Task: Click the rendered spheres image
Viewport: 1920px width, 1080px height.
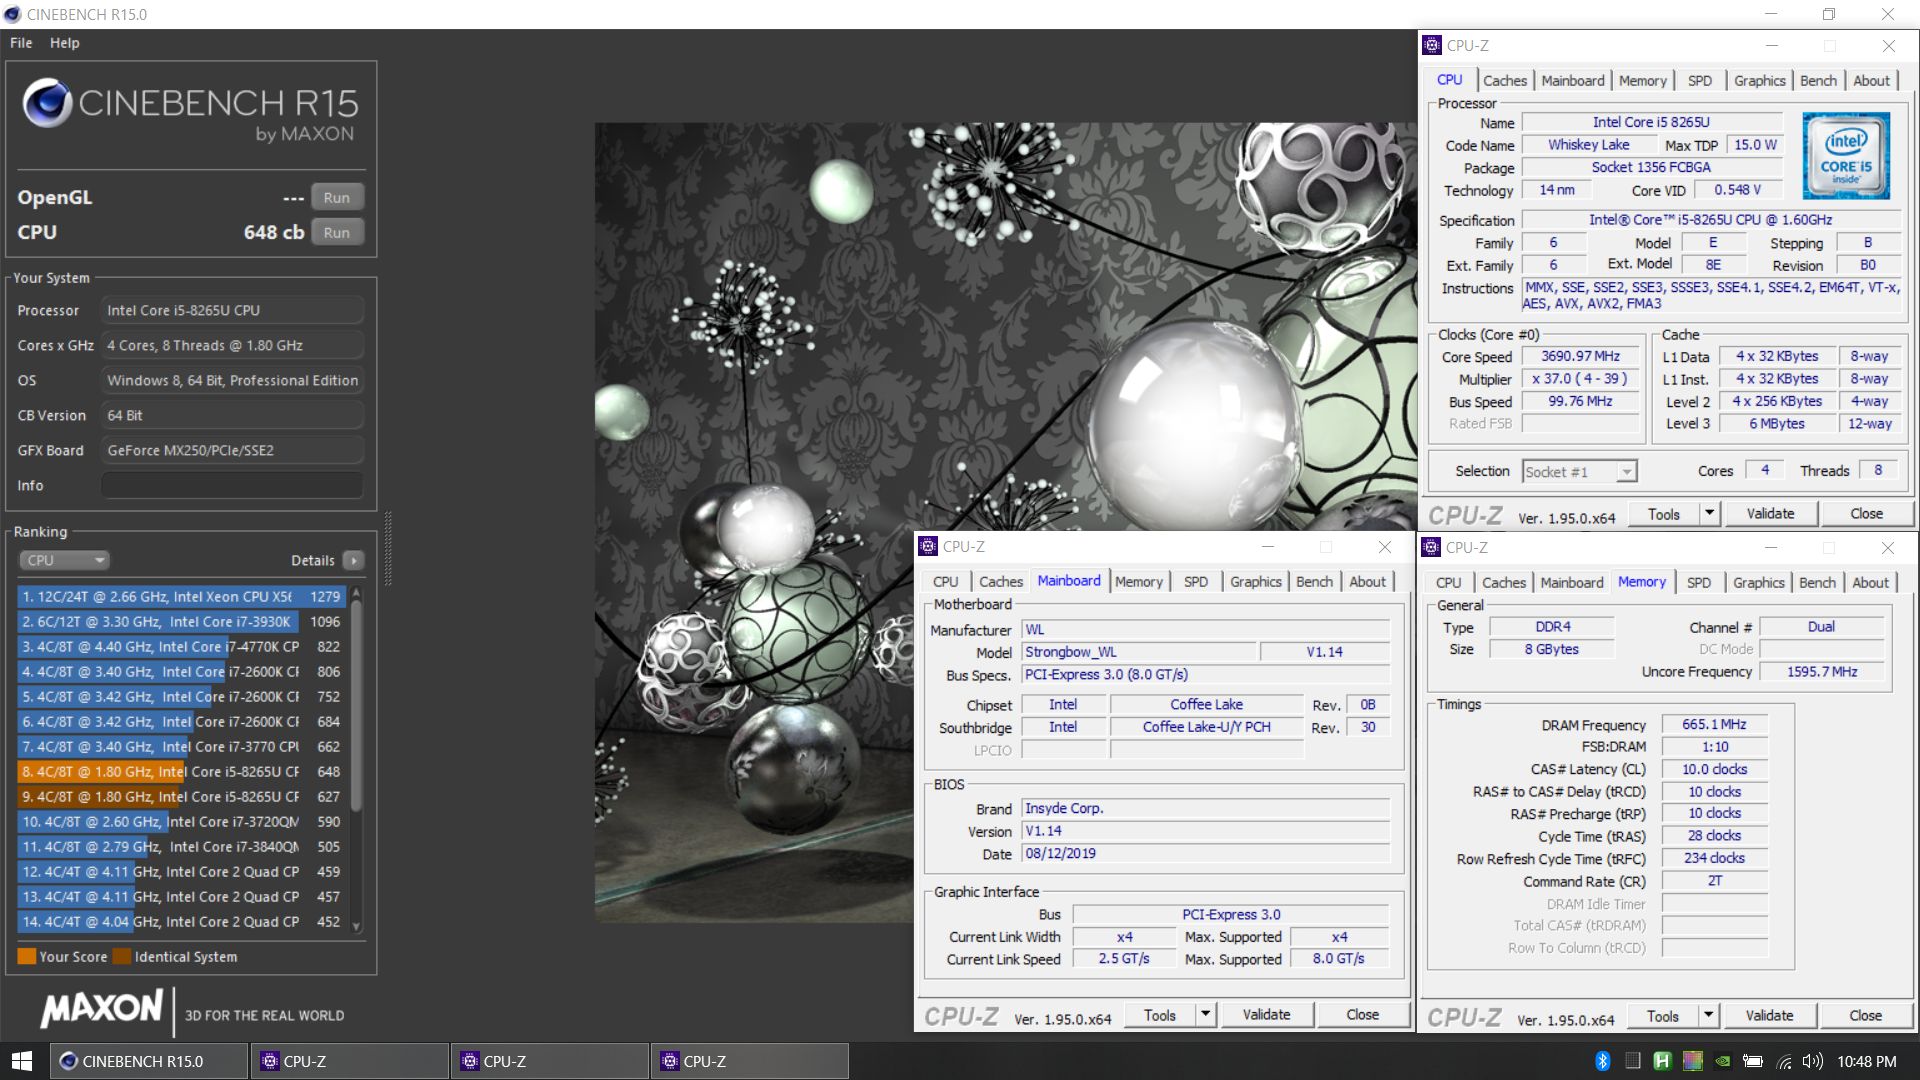Action: pos(1005,521)
